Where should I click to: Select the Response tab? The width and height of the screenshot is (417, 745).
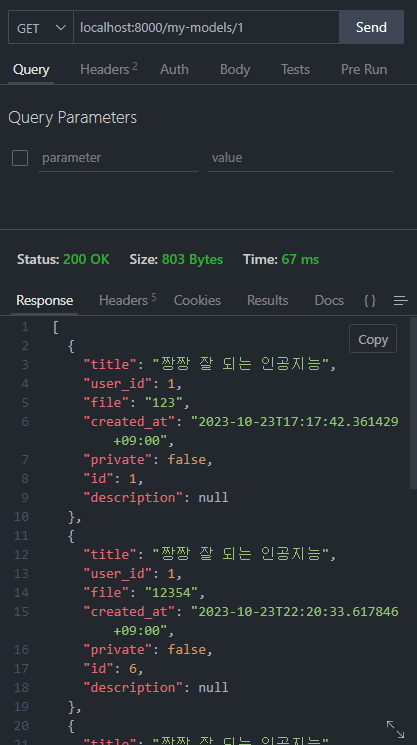(45, 300)
